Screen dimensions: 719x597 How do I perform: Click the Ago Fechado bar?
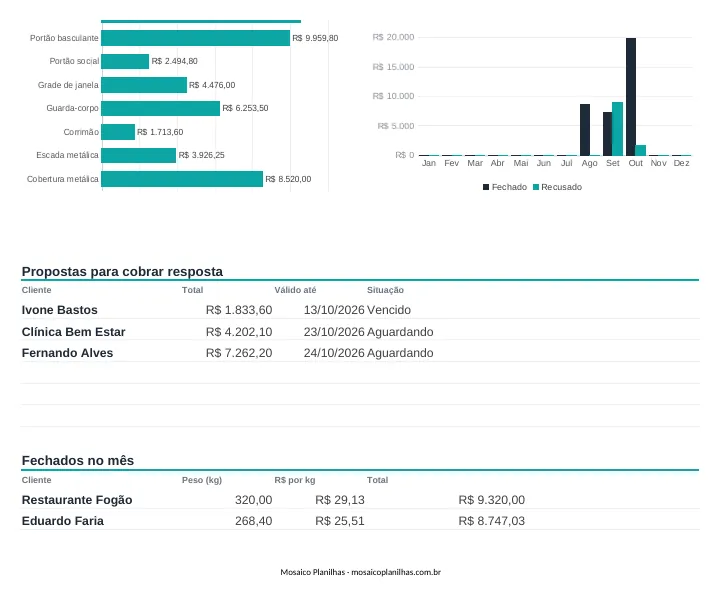click(585, 130)
